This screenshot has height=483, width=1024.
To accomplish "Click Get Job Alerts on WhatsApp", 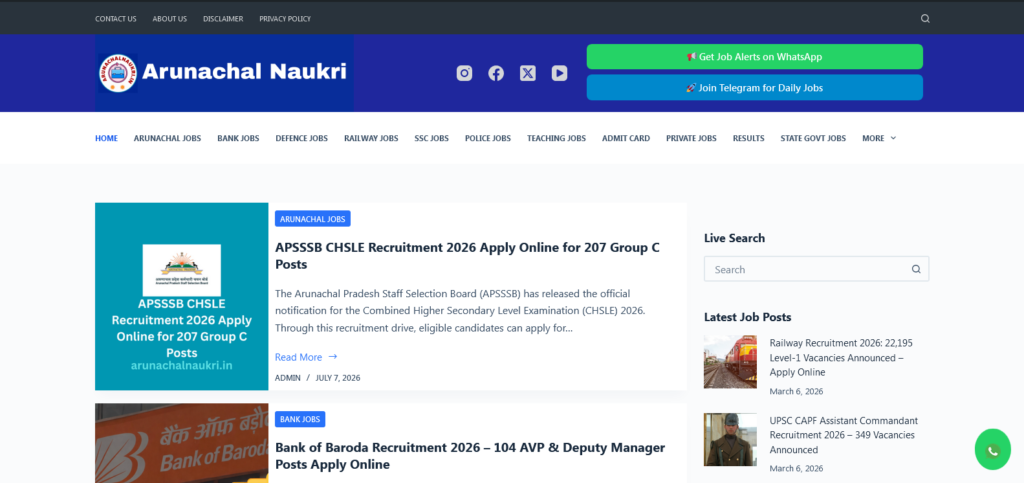I will [x=754, y=57].
